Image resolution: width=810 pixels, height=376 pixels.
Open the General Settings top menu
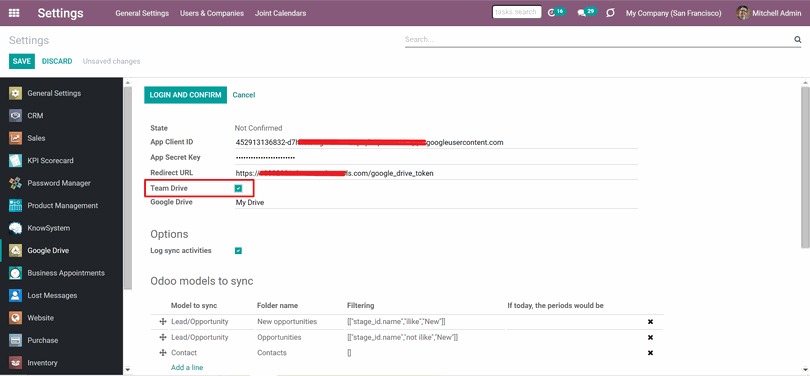coord(142,13)
